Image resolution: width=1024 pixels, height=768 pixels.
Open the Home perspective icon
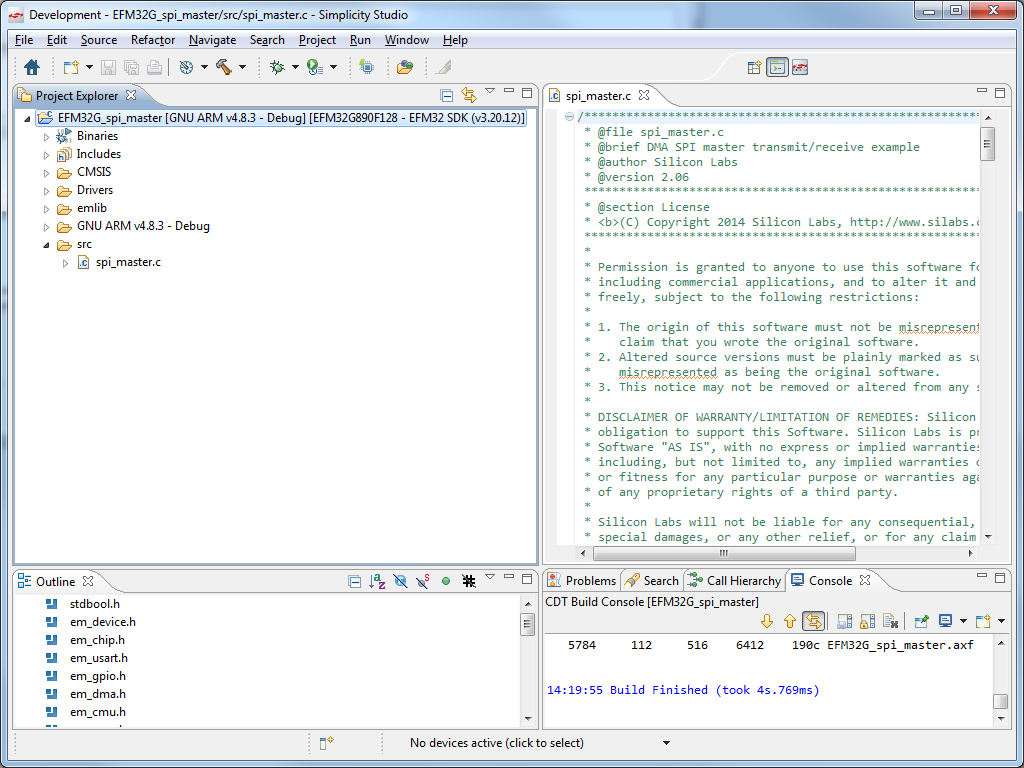(31, 67)
